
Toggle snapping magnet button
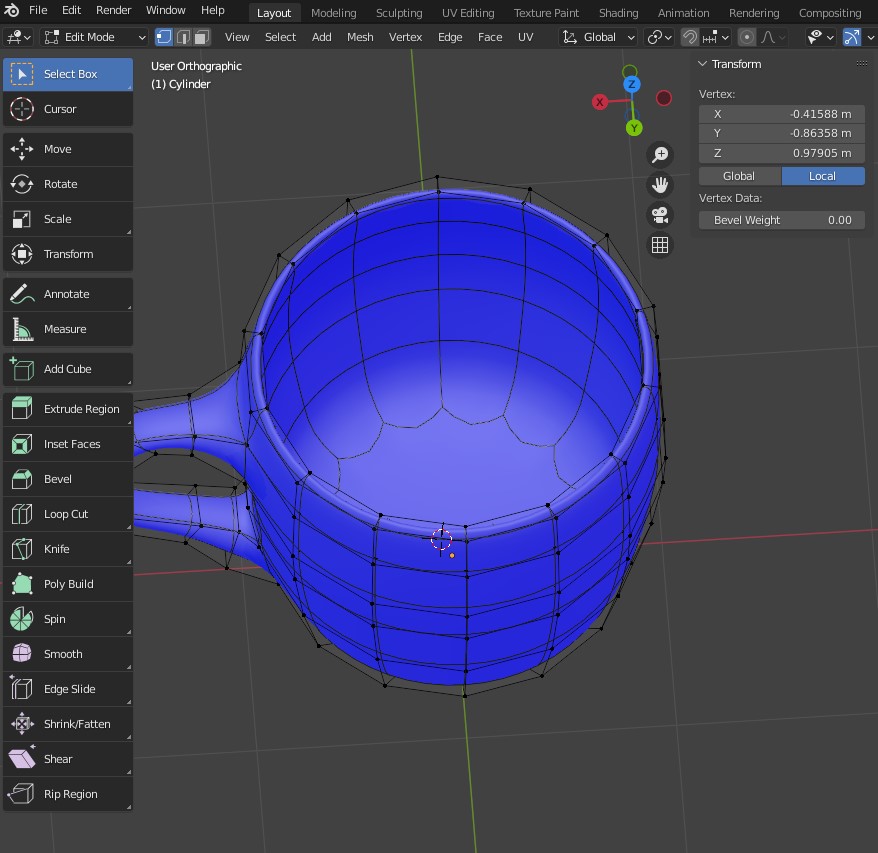coord(689,37)
